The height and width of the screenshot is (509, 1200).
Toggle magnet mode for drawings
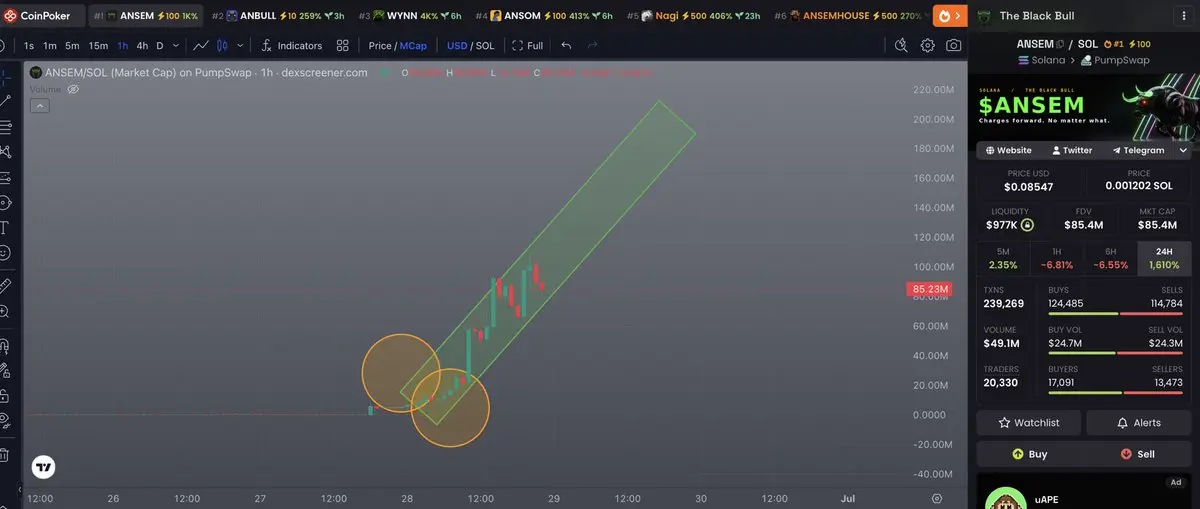5,346
